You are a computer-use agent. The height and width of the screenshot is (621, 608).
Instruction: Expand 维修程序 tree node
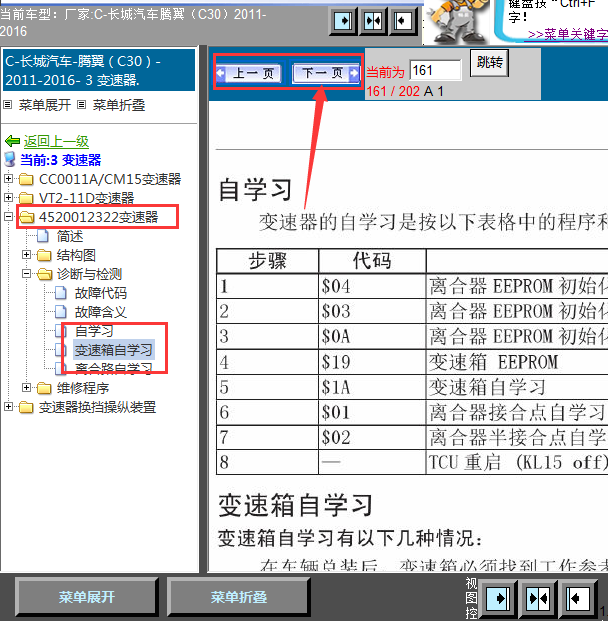pyautogui.click(x=26, y=388)
